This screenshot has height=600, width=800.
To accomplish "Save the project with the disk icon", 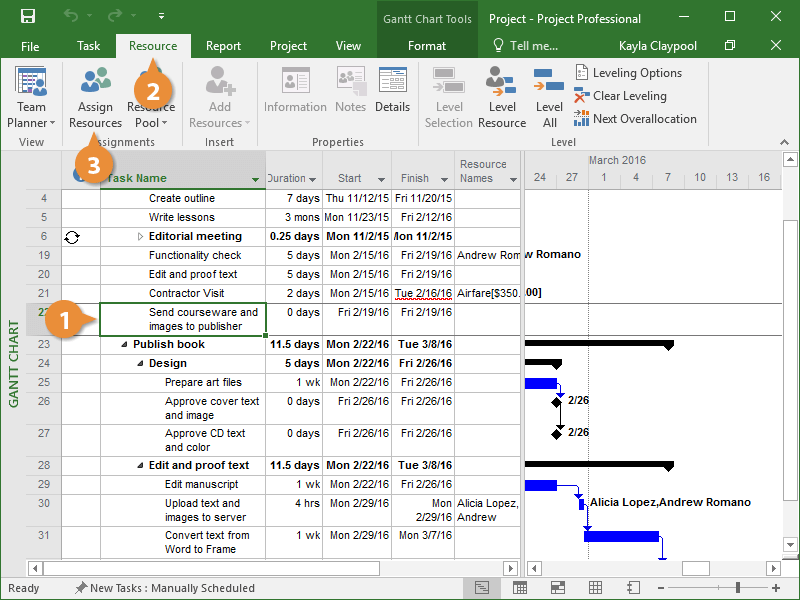I will (28, 17).
